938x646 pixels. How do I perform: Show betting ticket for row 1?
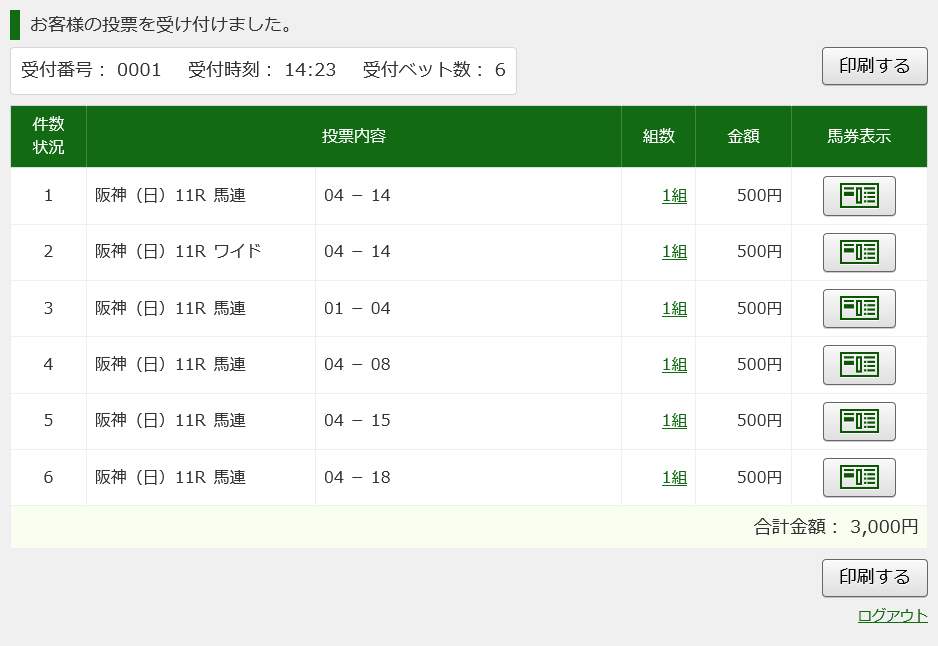(x=859, y=196)
